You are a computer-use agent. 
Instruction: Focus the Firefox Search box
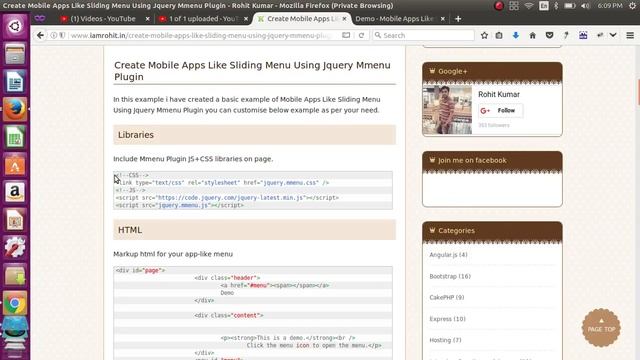pyautogui.click(x=423, y=36)
